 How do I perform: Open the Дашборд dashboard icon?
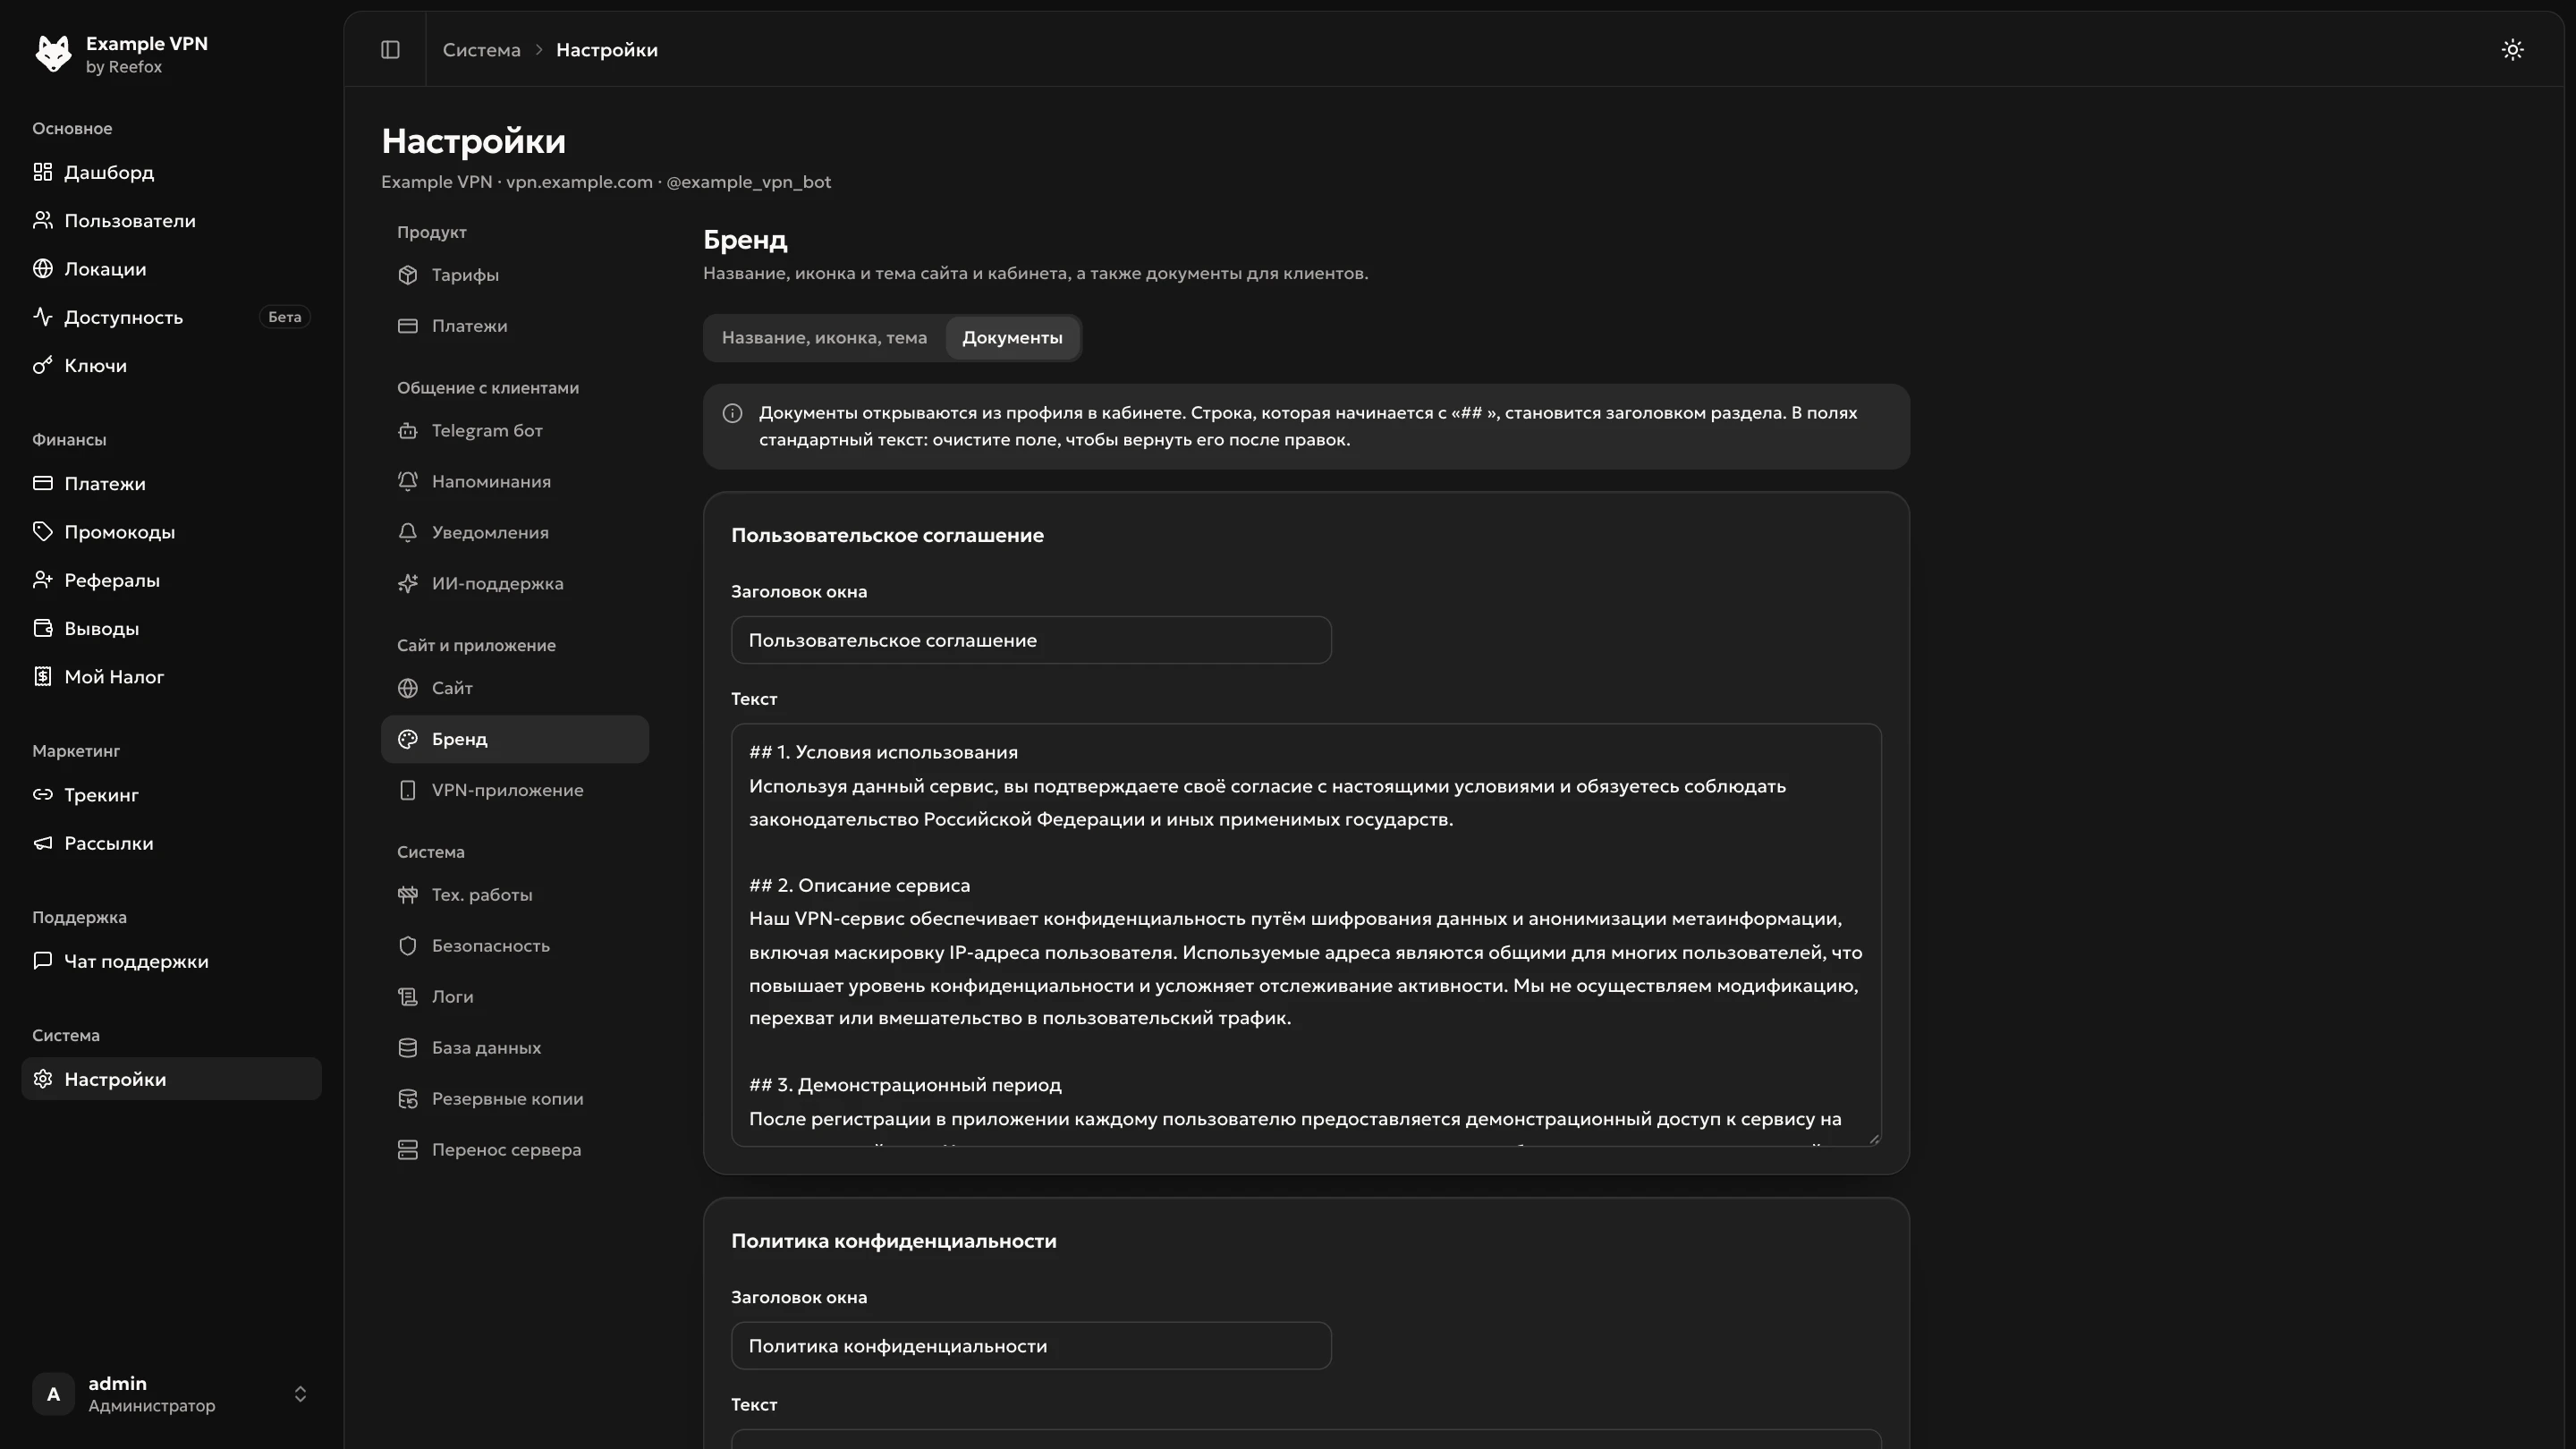[42, 172]
